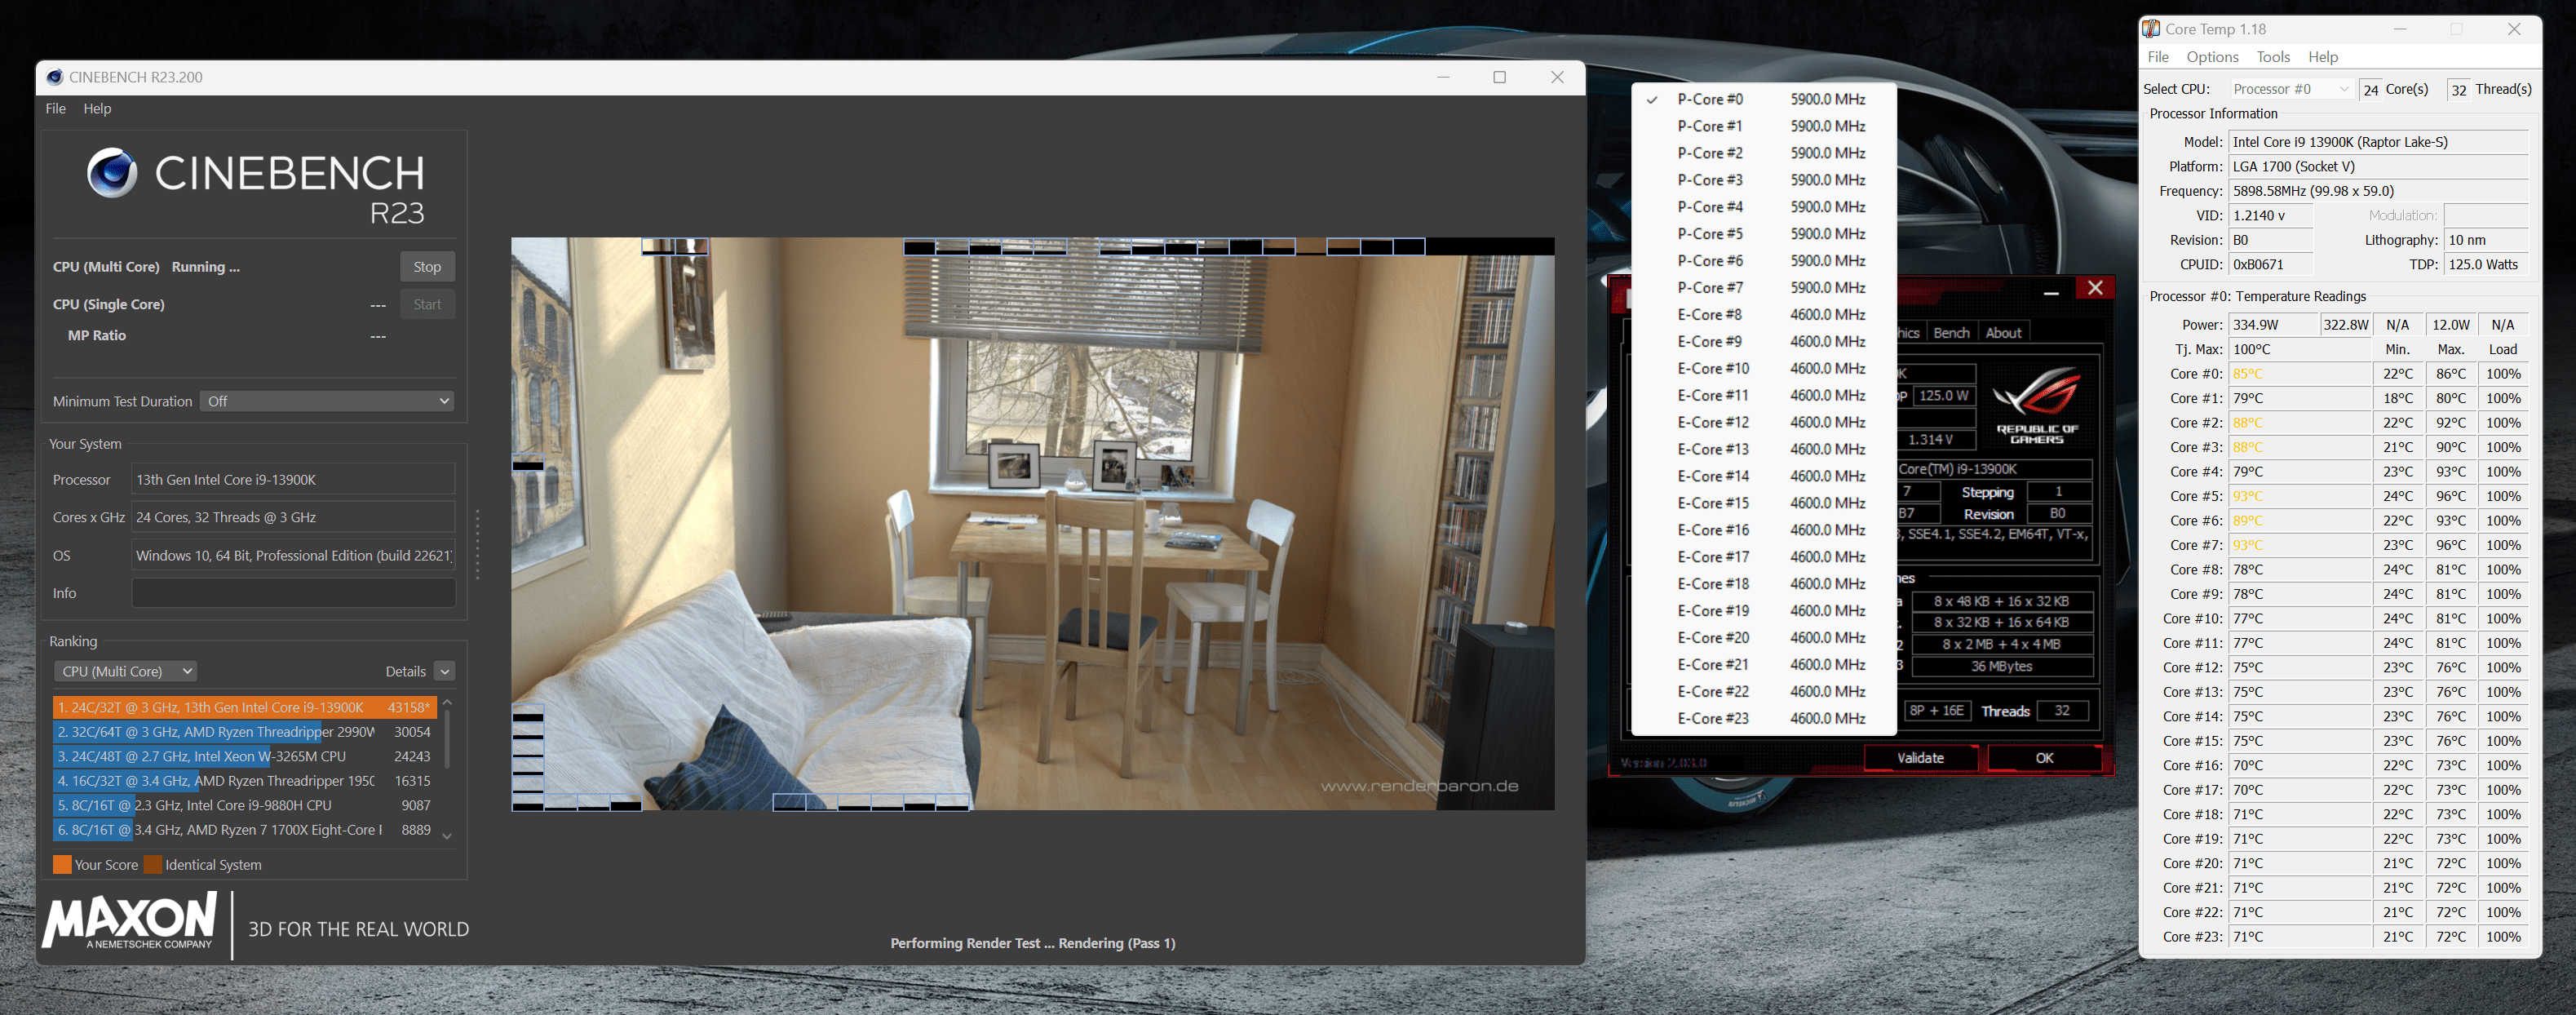Click the Cinebench R23 sphere logo
The image size is (2576, 1015).
coord(112,172)
